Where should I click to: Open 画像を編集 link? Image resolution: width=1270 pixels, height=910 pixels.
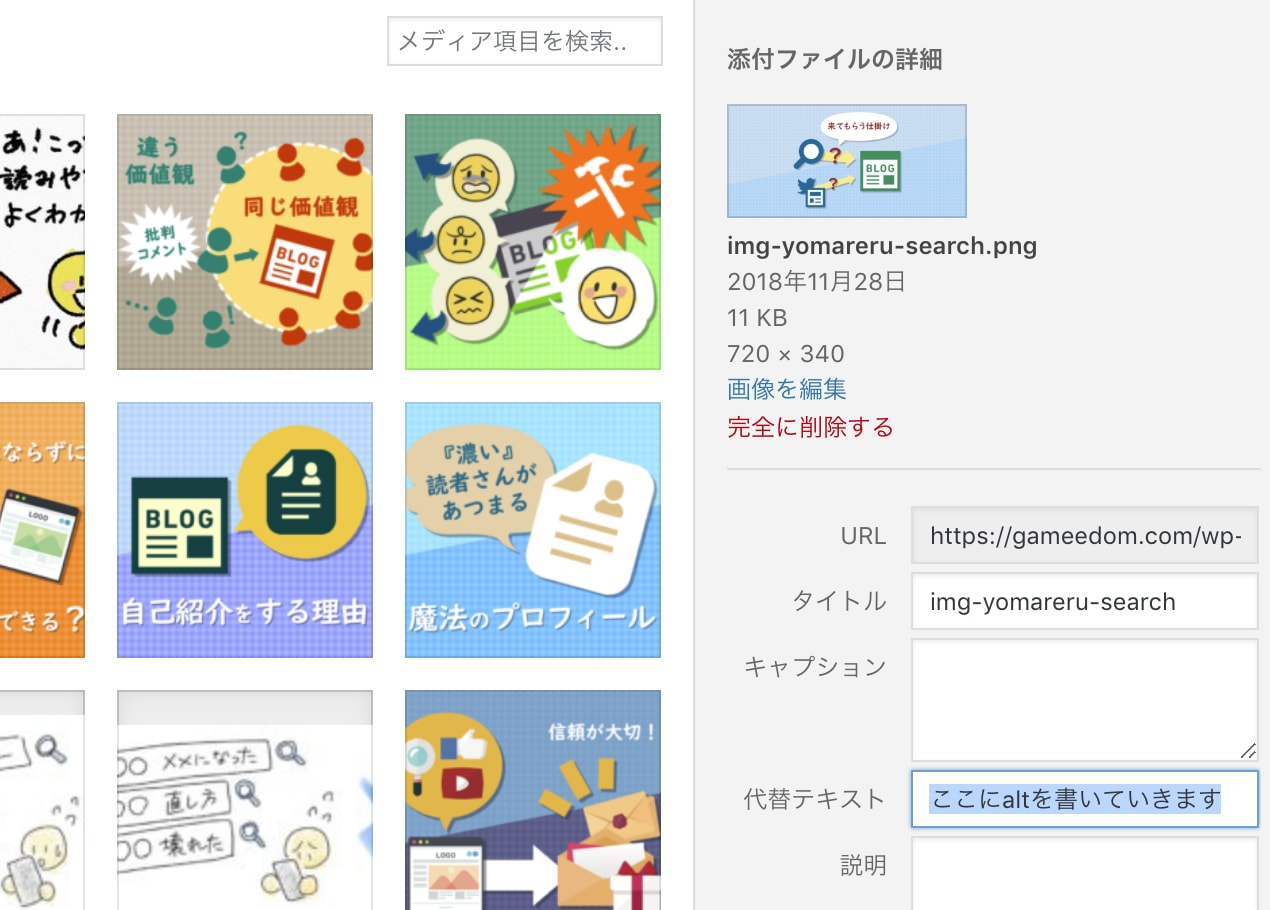point(787,389)
